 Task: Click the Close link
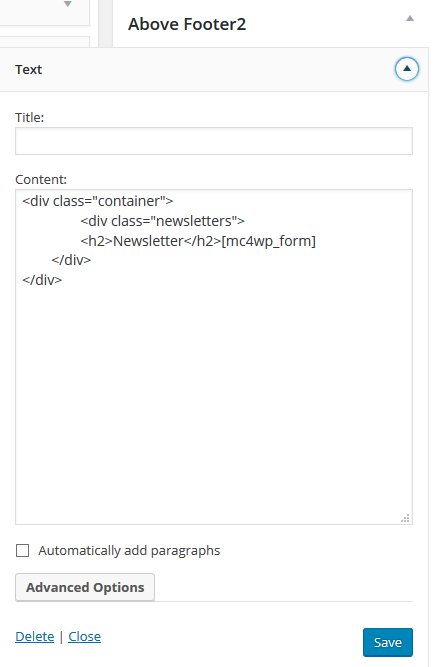85,636
